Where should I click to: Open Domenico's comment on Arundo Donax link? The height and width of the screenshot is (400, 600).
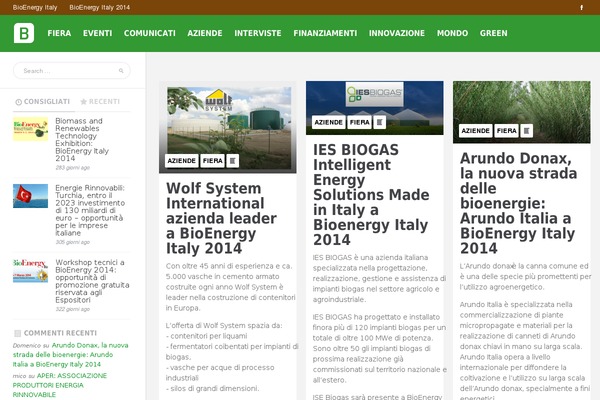point(71,354)
